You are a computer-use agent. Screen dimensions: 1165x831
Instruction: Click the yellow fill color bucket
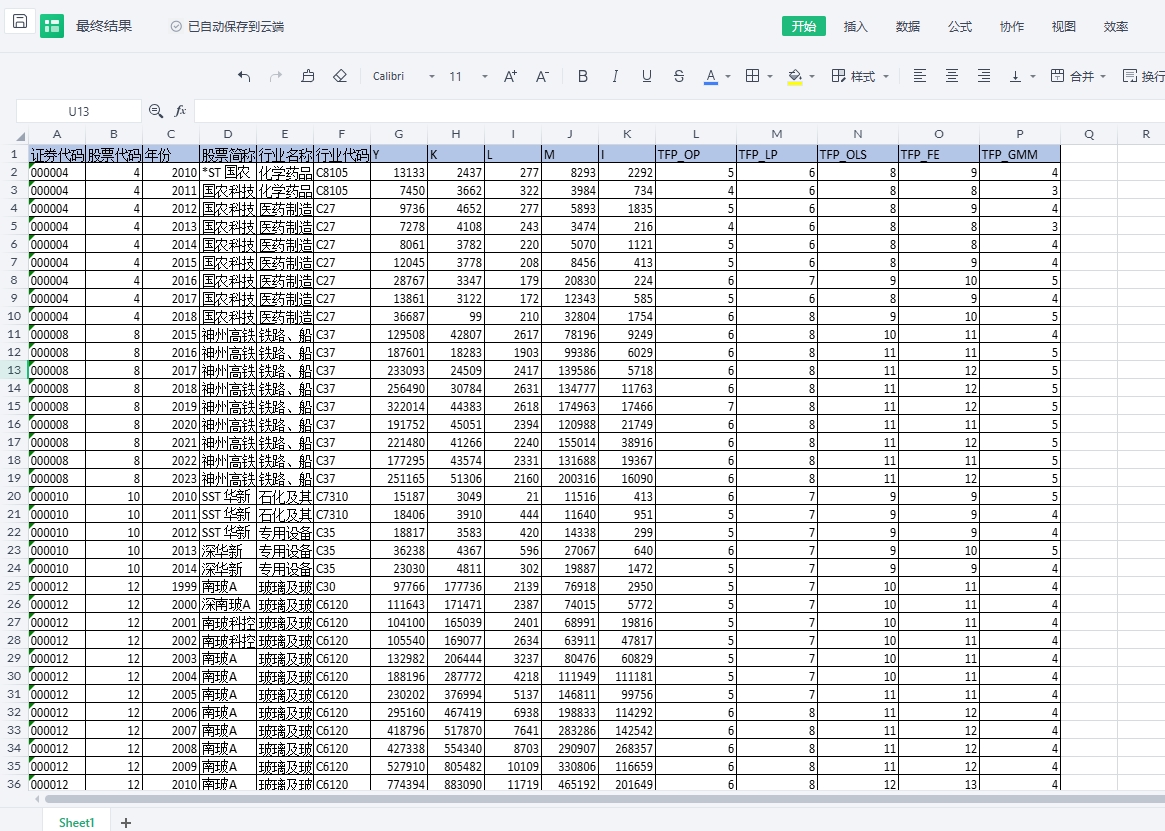pyautogui.click(x=795, y=76)
